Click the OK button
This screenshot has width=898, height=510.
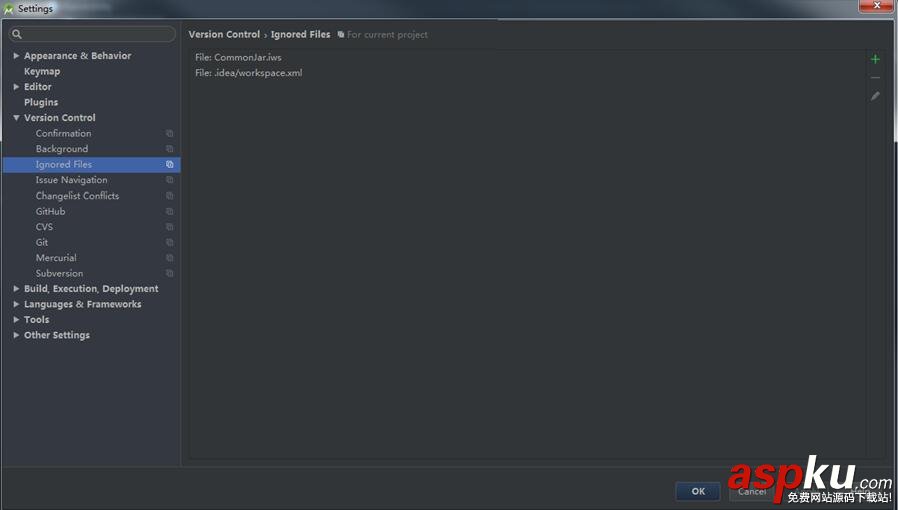(x=698, y=491)
